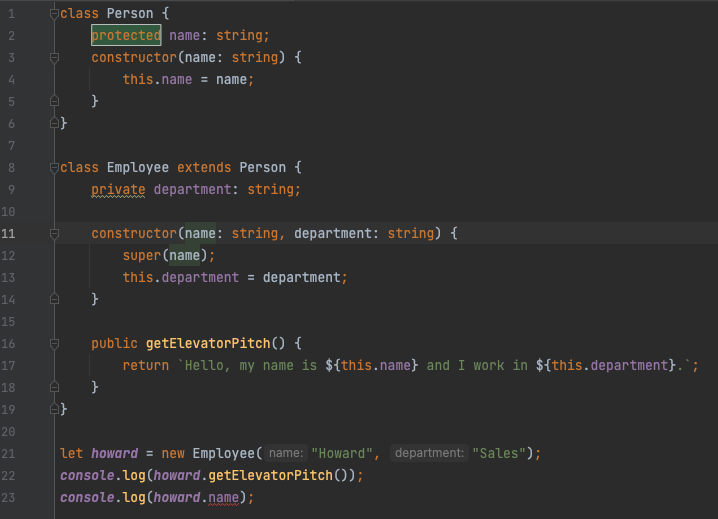The image size is (718, 519).
Task: Click the 'howard' variable declaration on line 21
Action: coord(114,453)
